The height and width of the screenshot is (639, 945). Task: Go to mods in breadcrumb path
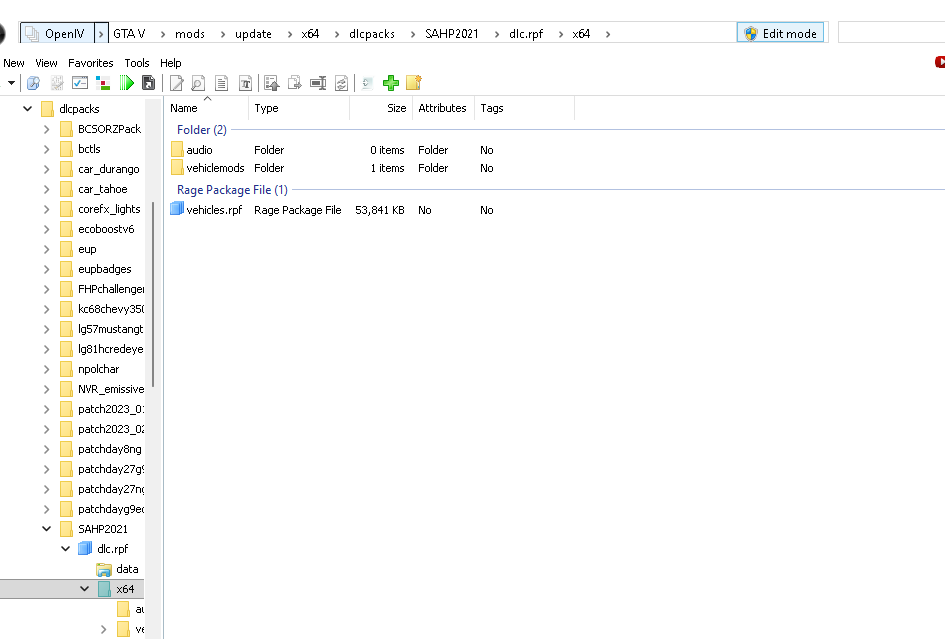click(x=190, y=34)
